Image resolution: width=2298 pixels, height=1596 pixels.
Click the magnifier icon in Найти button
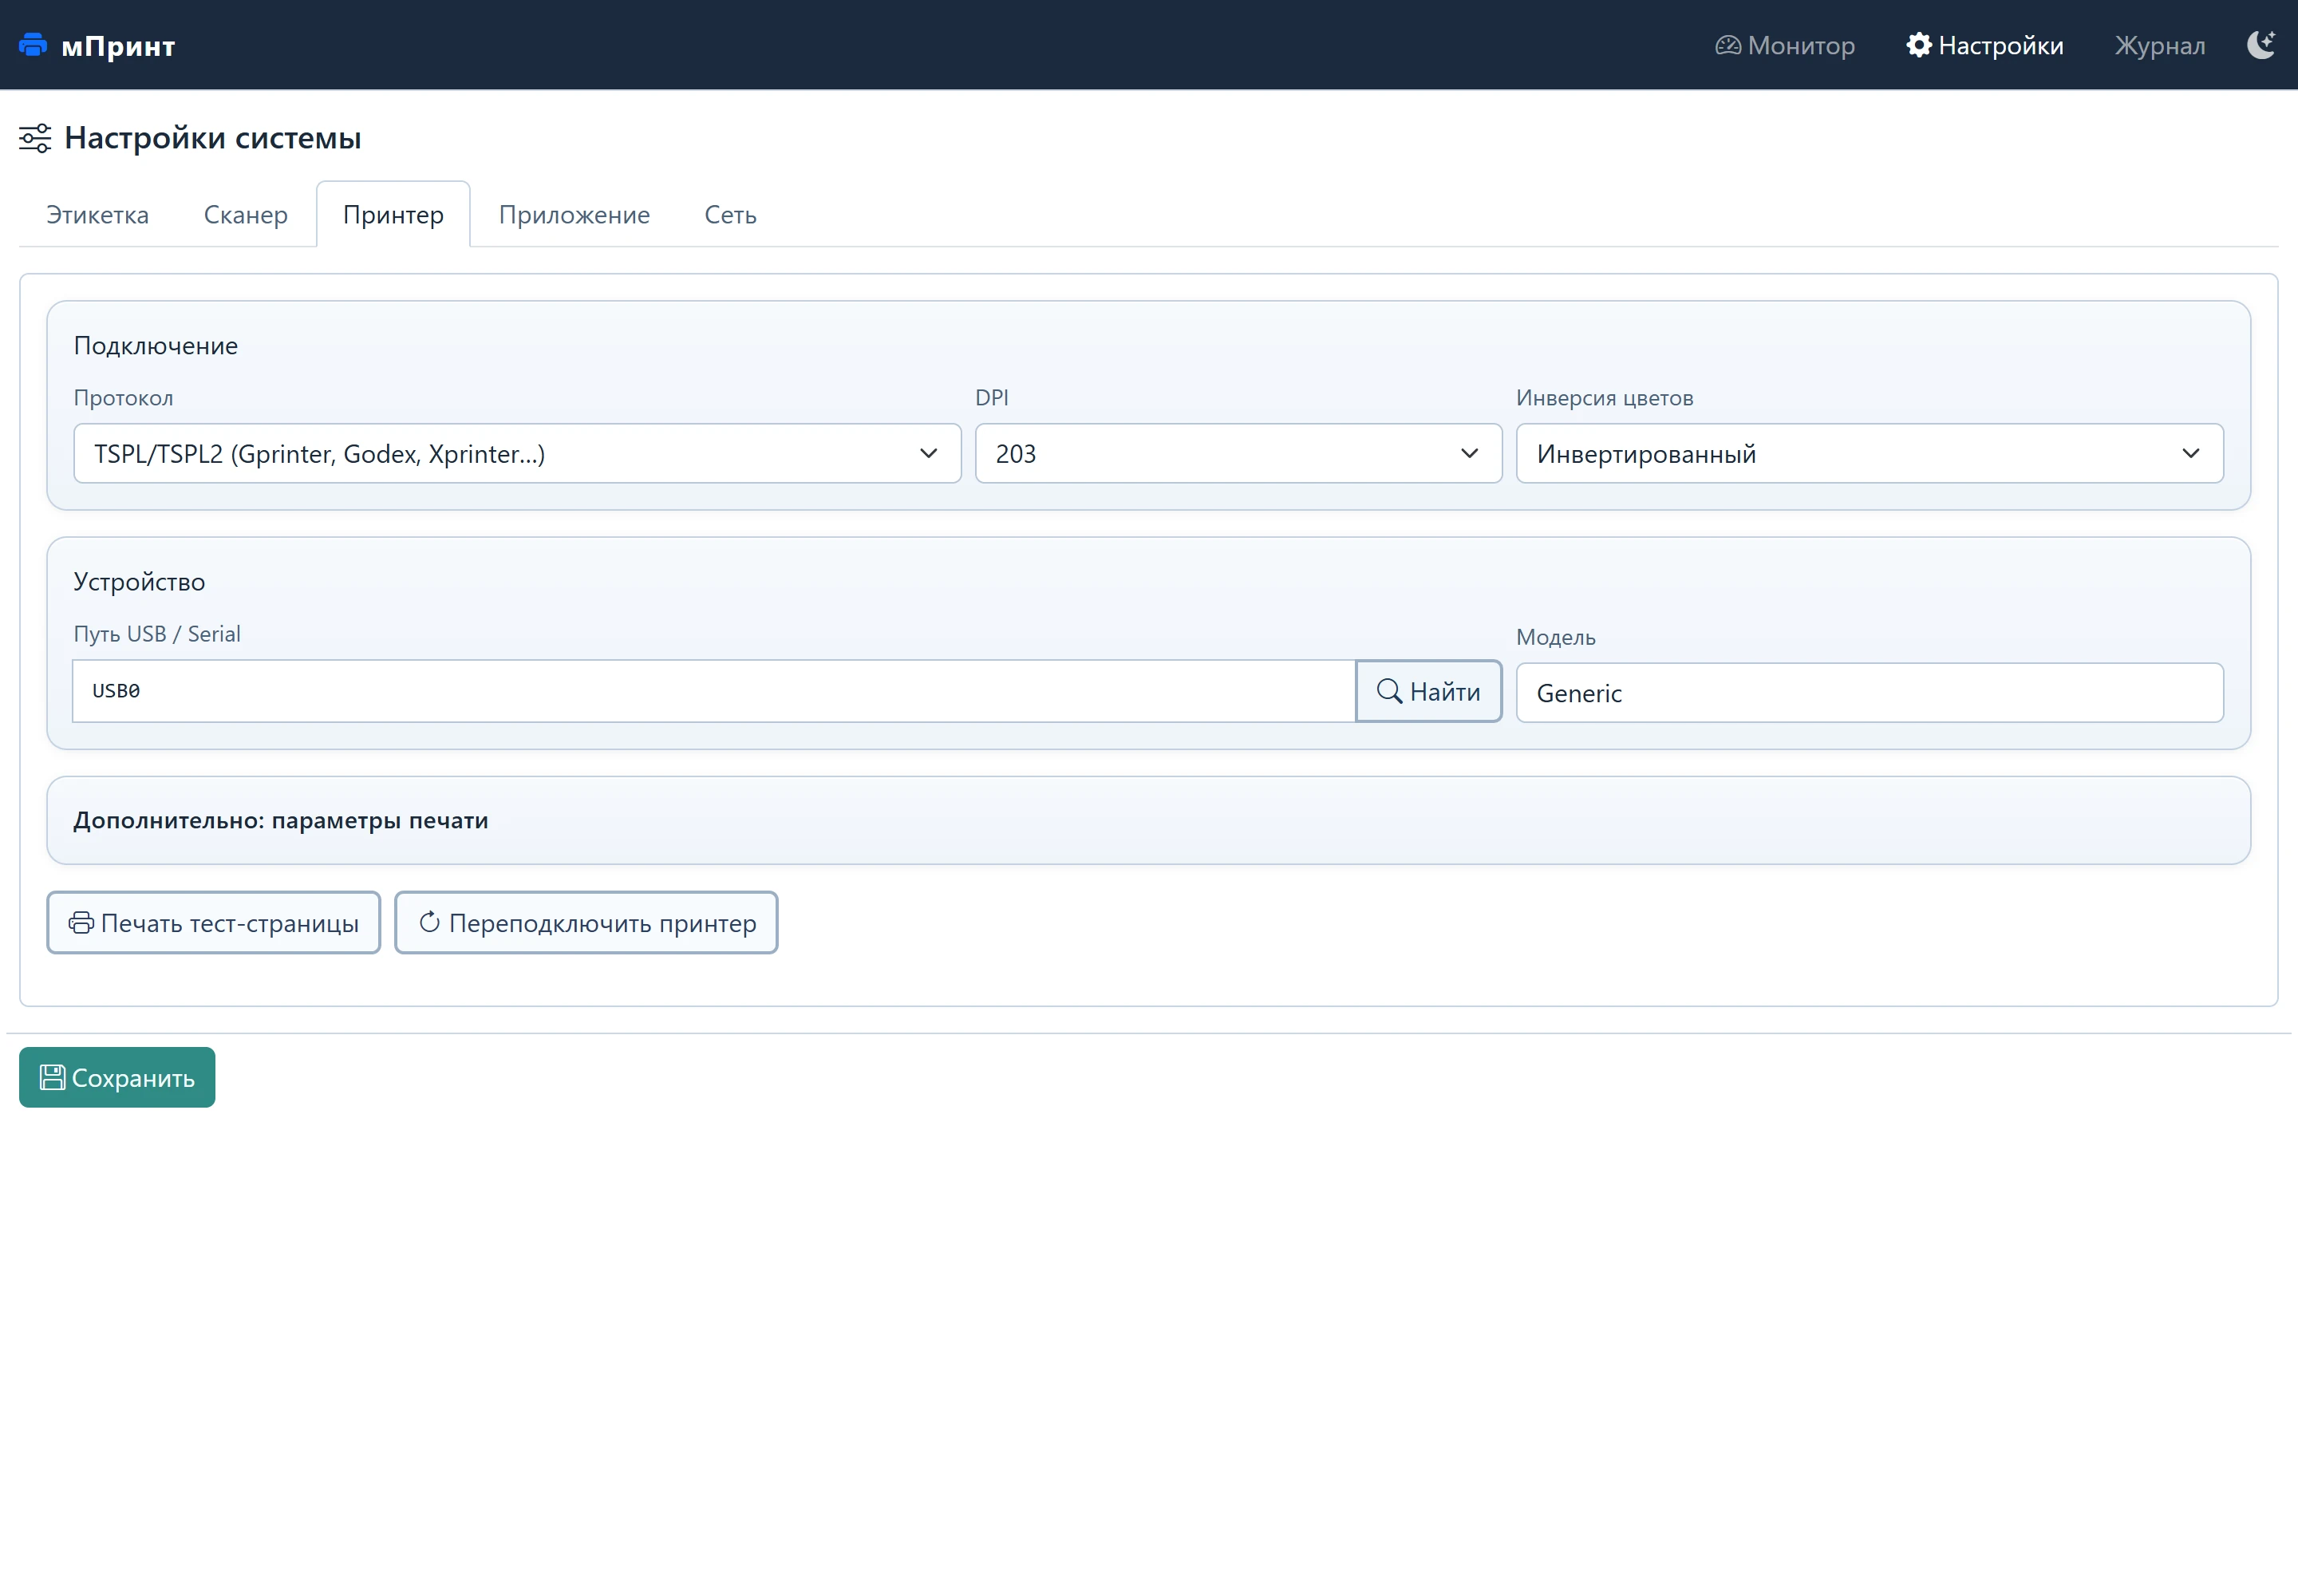(x=1389, y=691)
